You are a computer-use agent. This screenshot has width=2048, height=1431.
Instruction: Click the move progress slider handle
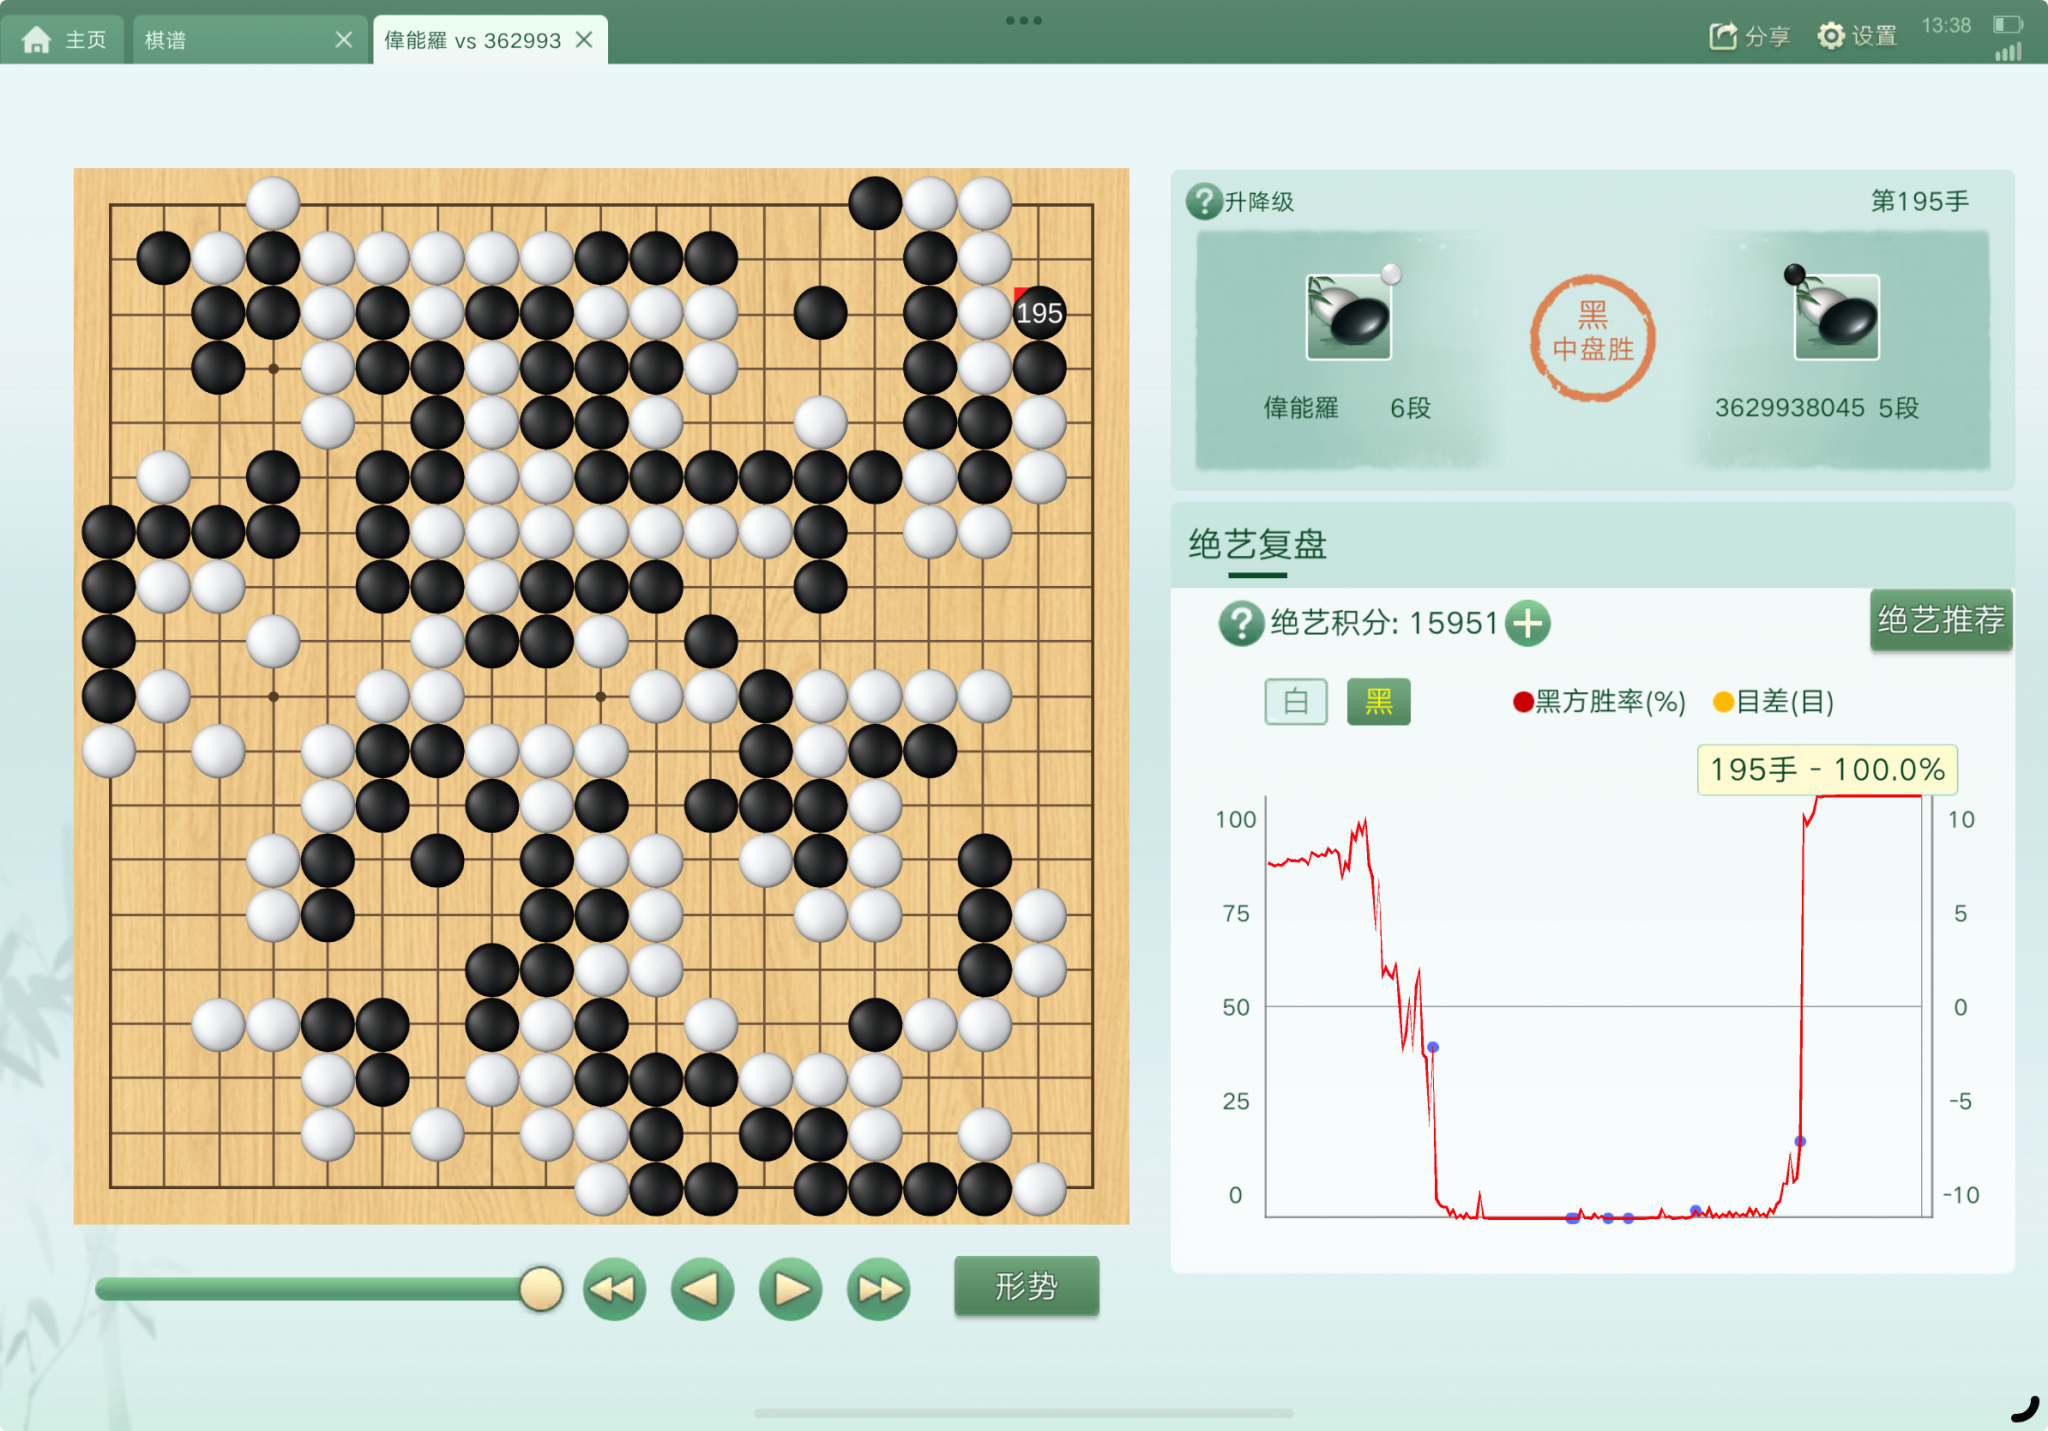[541, 1289]
